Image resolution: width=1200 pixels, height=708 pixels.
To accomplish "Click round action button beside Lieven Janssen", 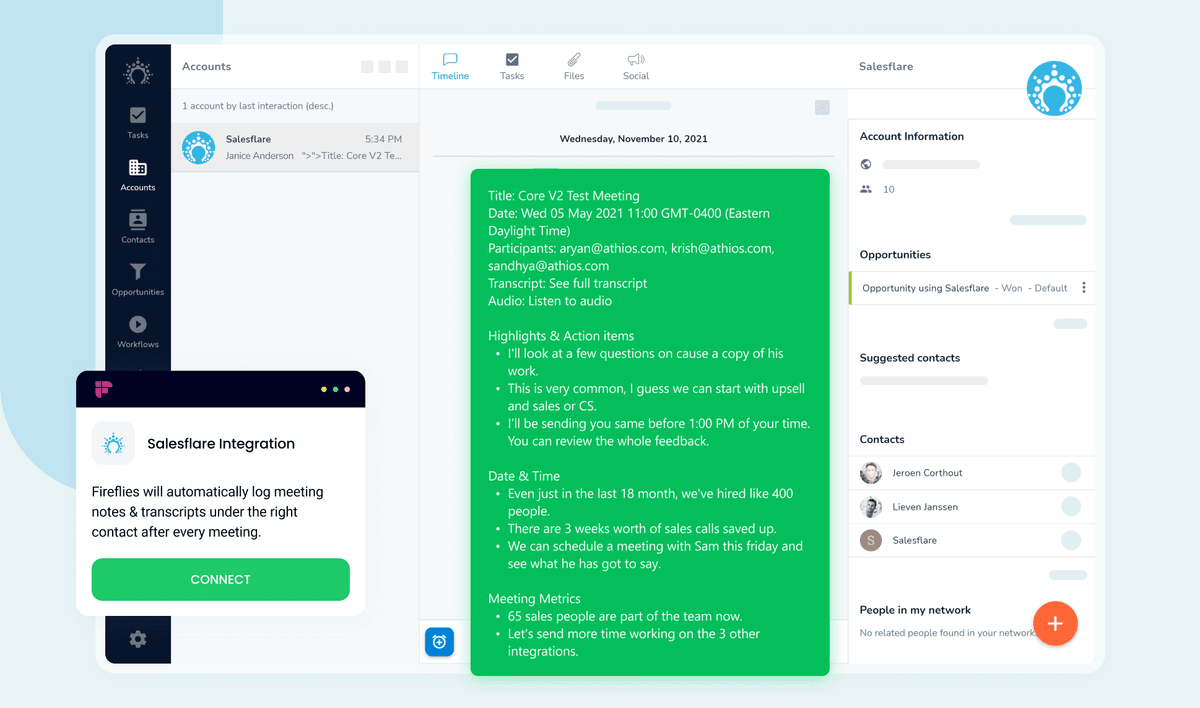I will click(1071, 506).
